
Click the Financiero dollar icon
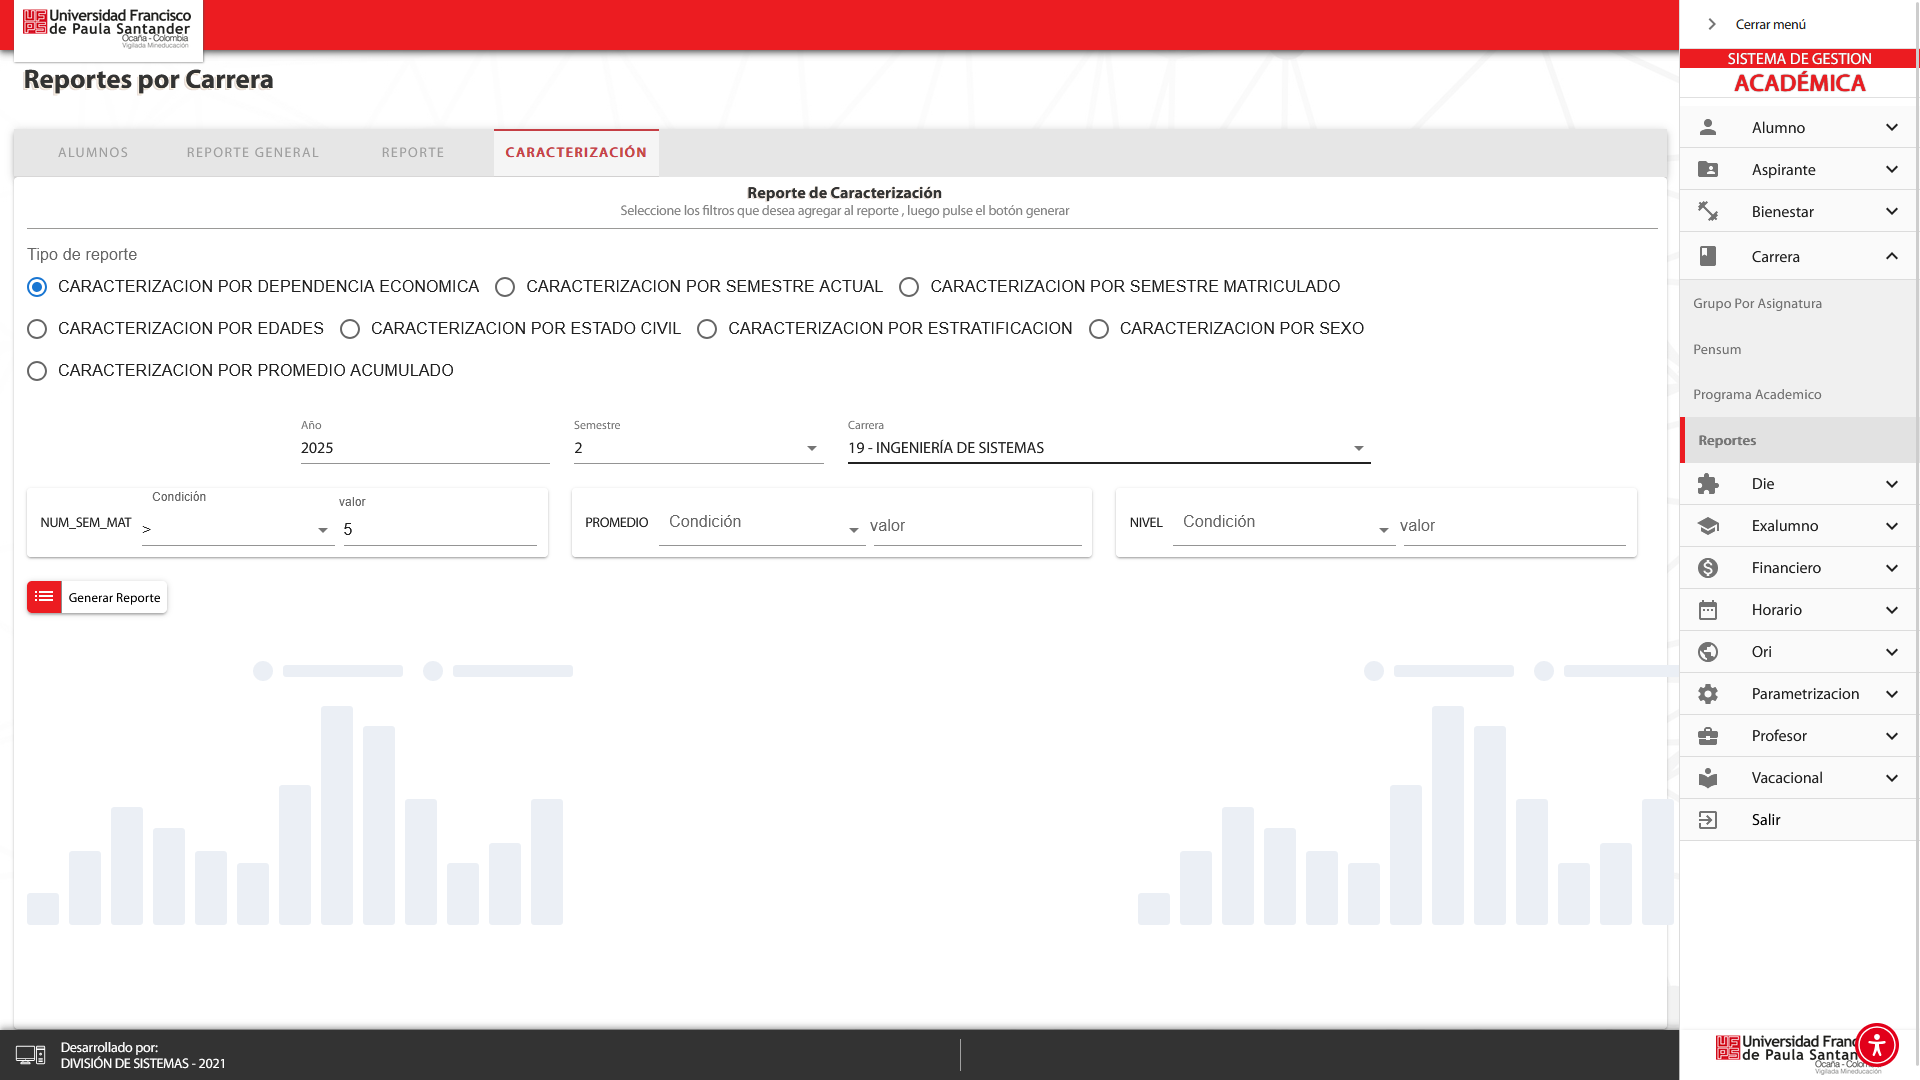click(x=1708, y=568)
